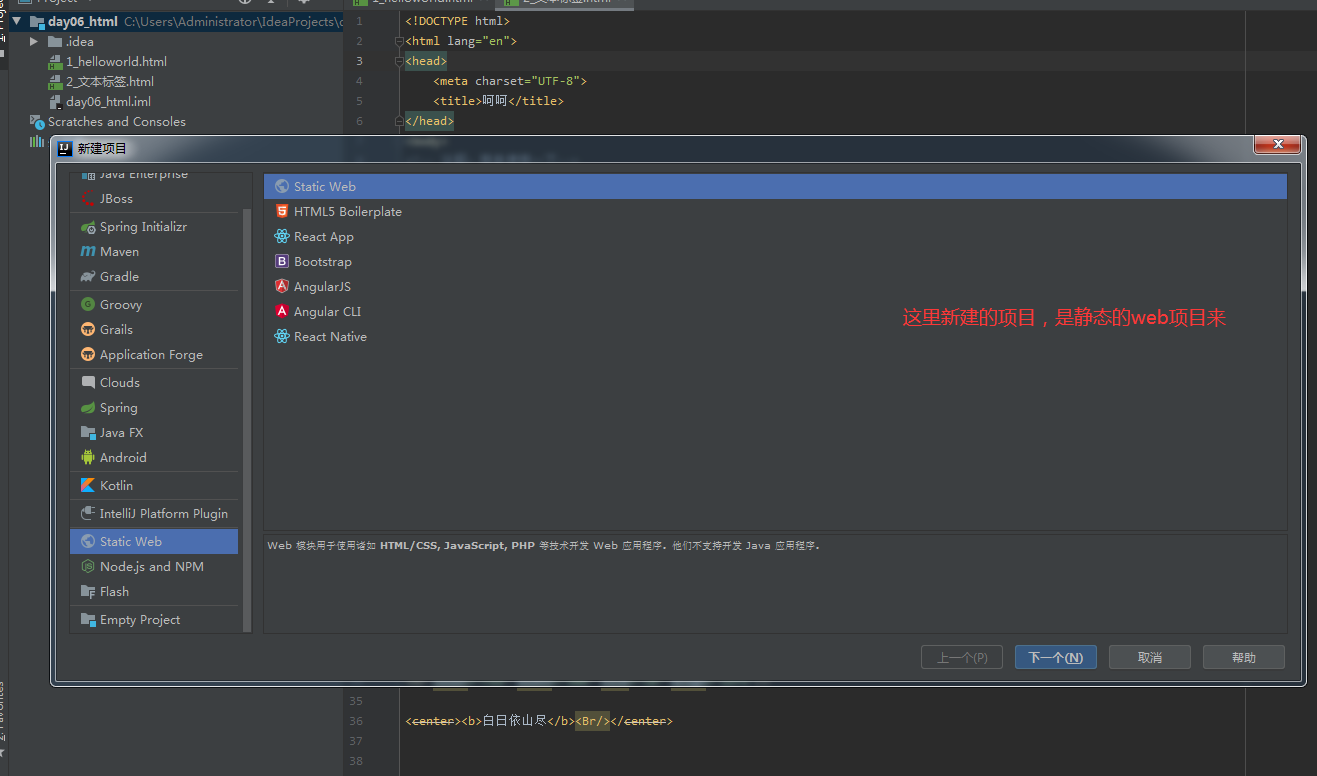Select the AngularJS template

click(775, 287)
